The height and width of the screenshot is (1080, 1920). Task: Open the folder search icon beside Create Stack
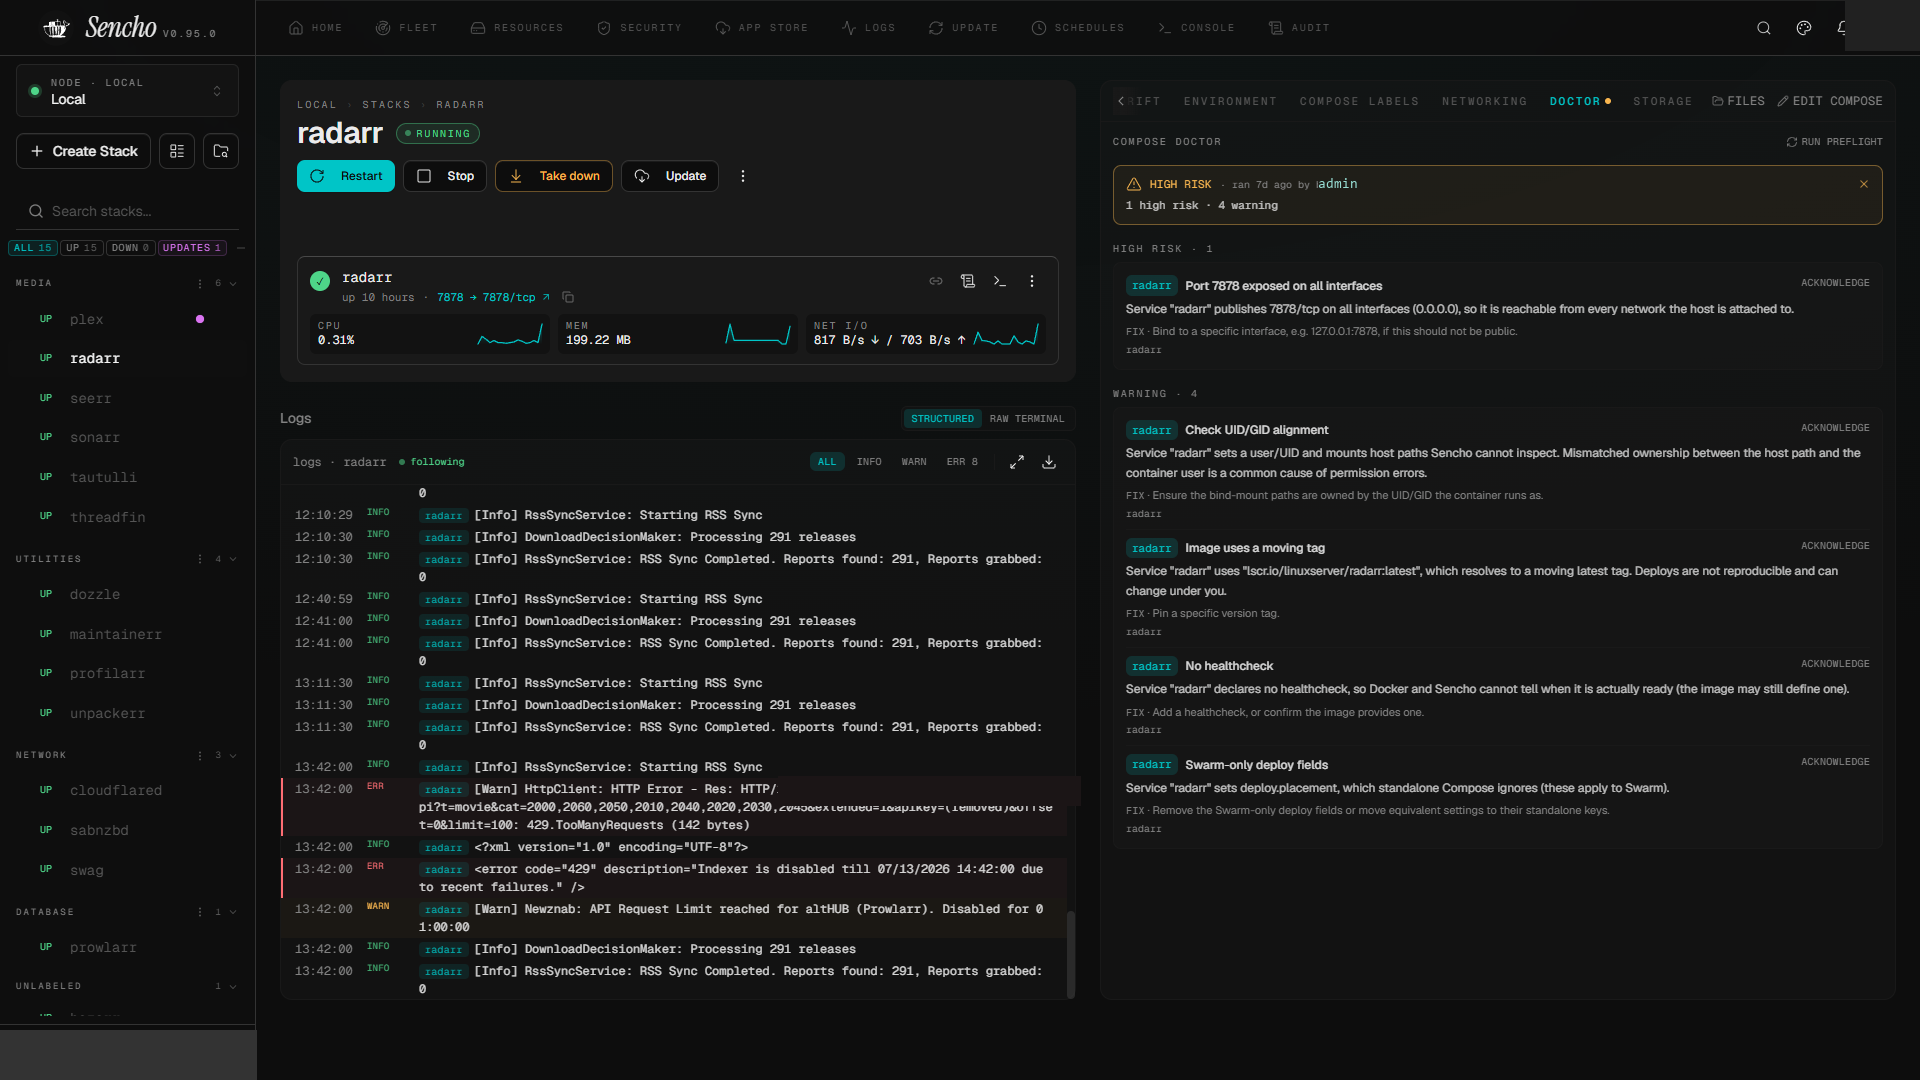(x=221, y=151)
